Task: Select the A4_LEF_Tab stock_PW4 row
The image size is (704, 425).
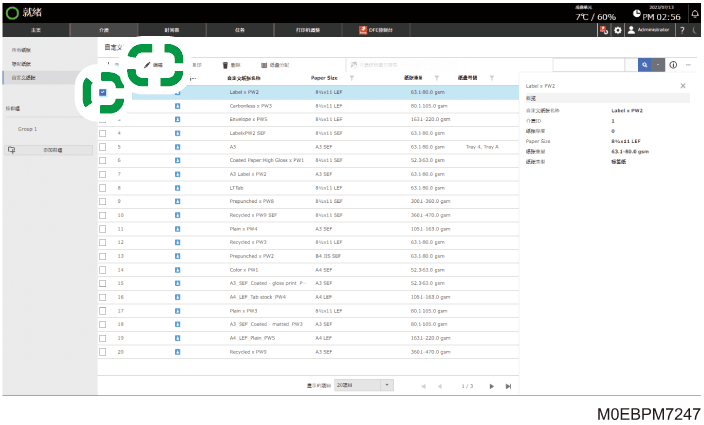Action: click(x=308, y=298)
